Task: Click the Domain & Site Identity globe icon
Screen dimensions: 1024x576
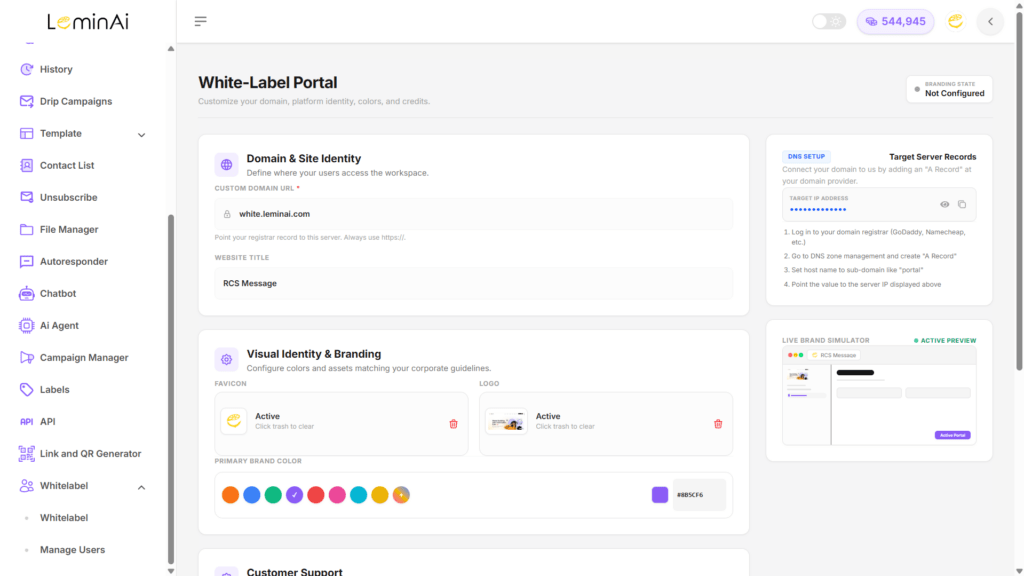Action: click(x=227, y=165)
